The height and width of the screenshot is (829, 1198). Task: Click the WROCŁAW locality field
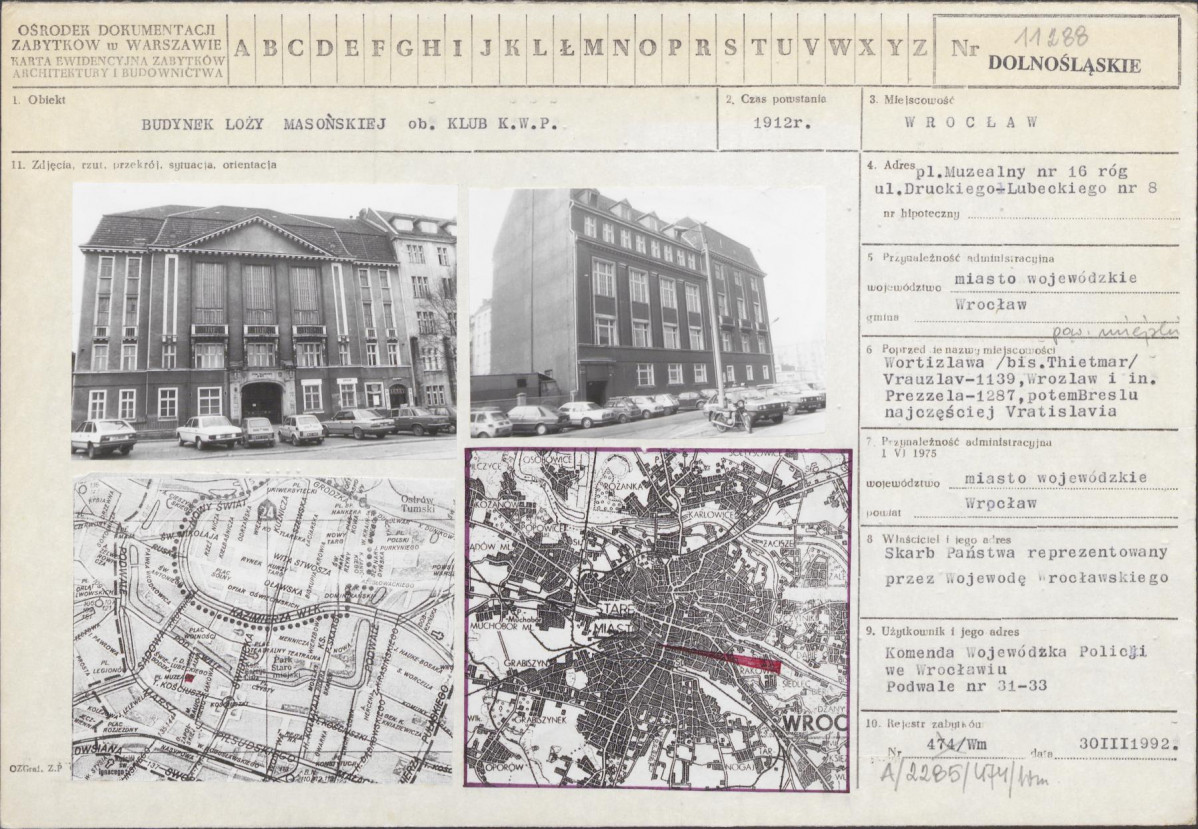point(970,122)
